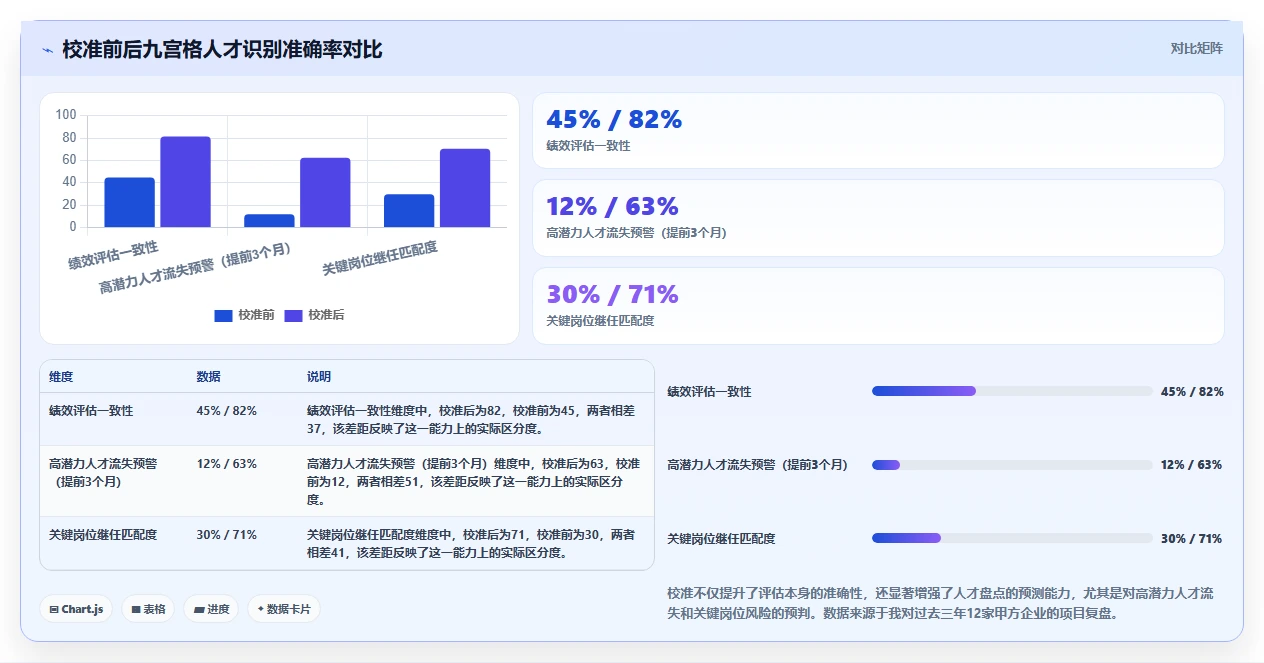The width and height of the screenshot is (1264, 663).
Task: Click description mentioning 两者相差37
Action: [x=473, y=420]
